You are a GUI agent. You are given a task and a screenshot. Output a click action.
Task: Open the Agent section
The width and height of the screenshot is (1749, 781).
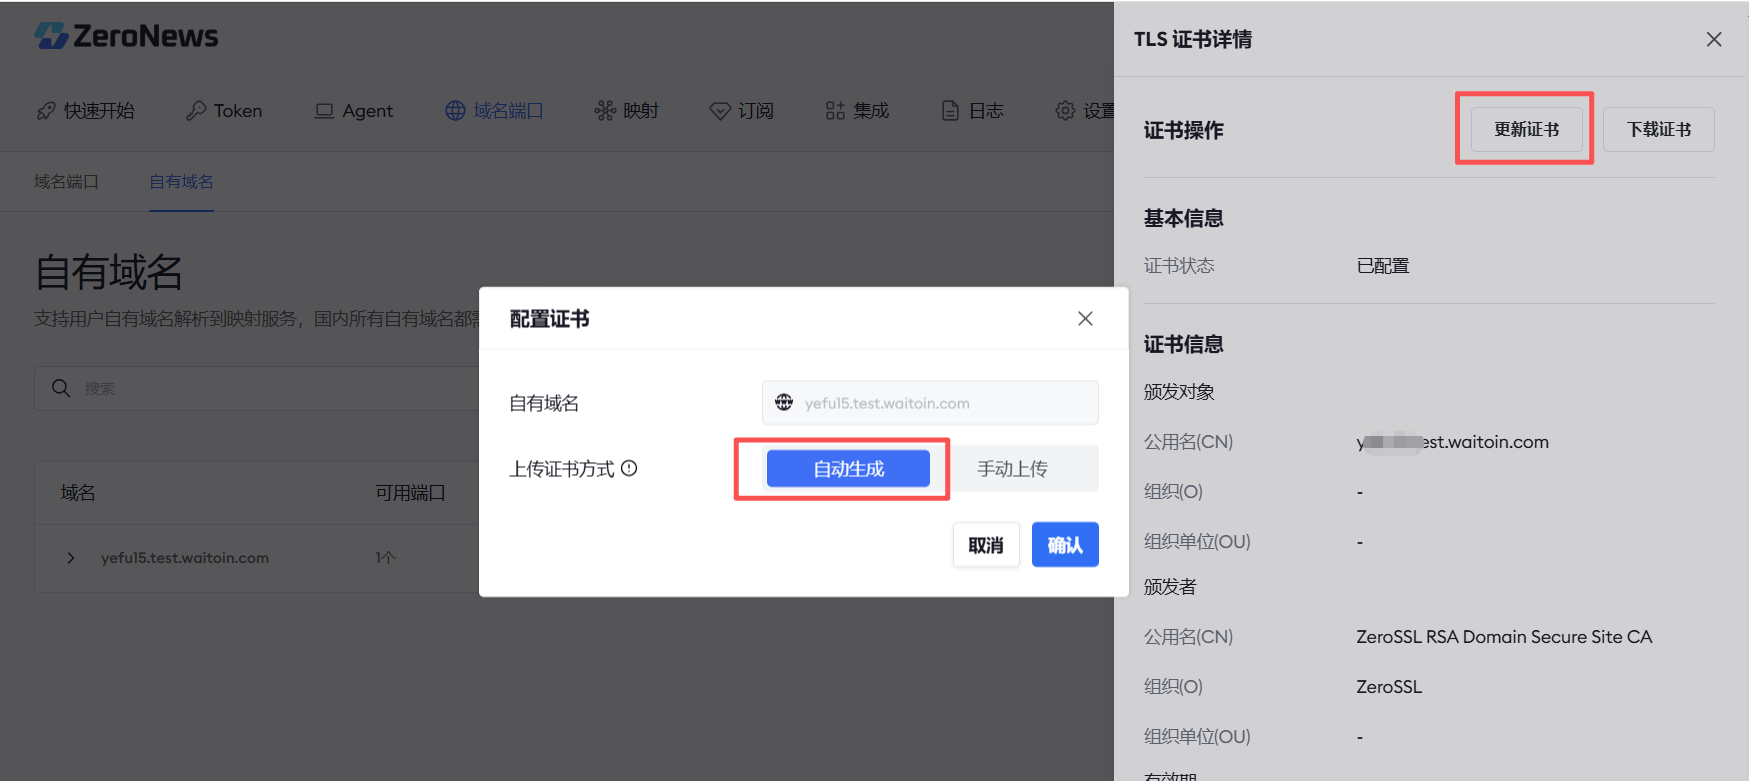point(354,111)
